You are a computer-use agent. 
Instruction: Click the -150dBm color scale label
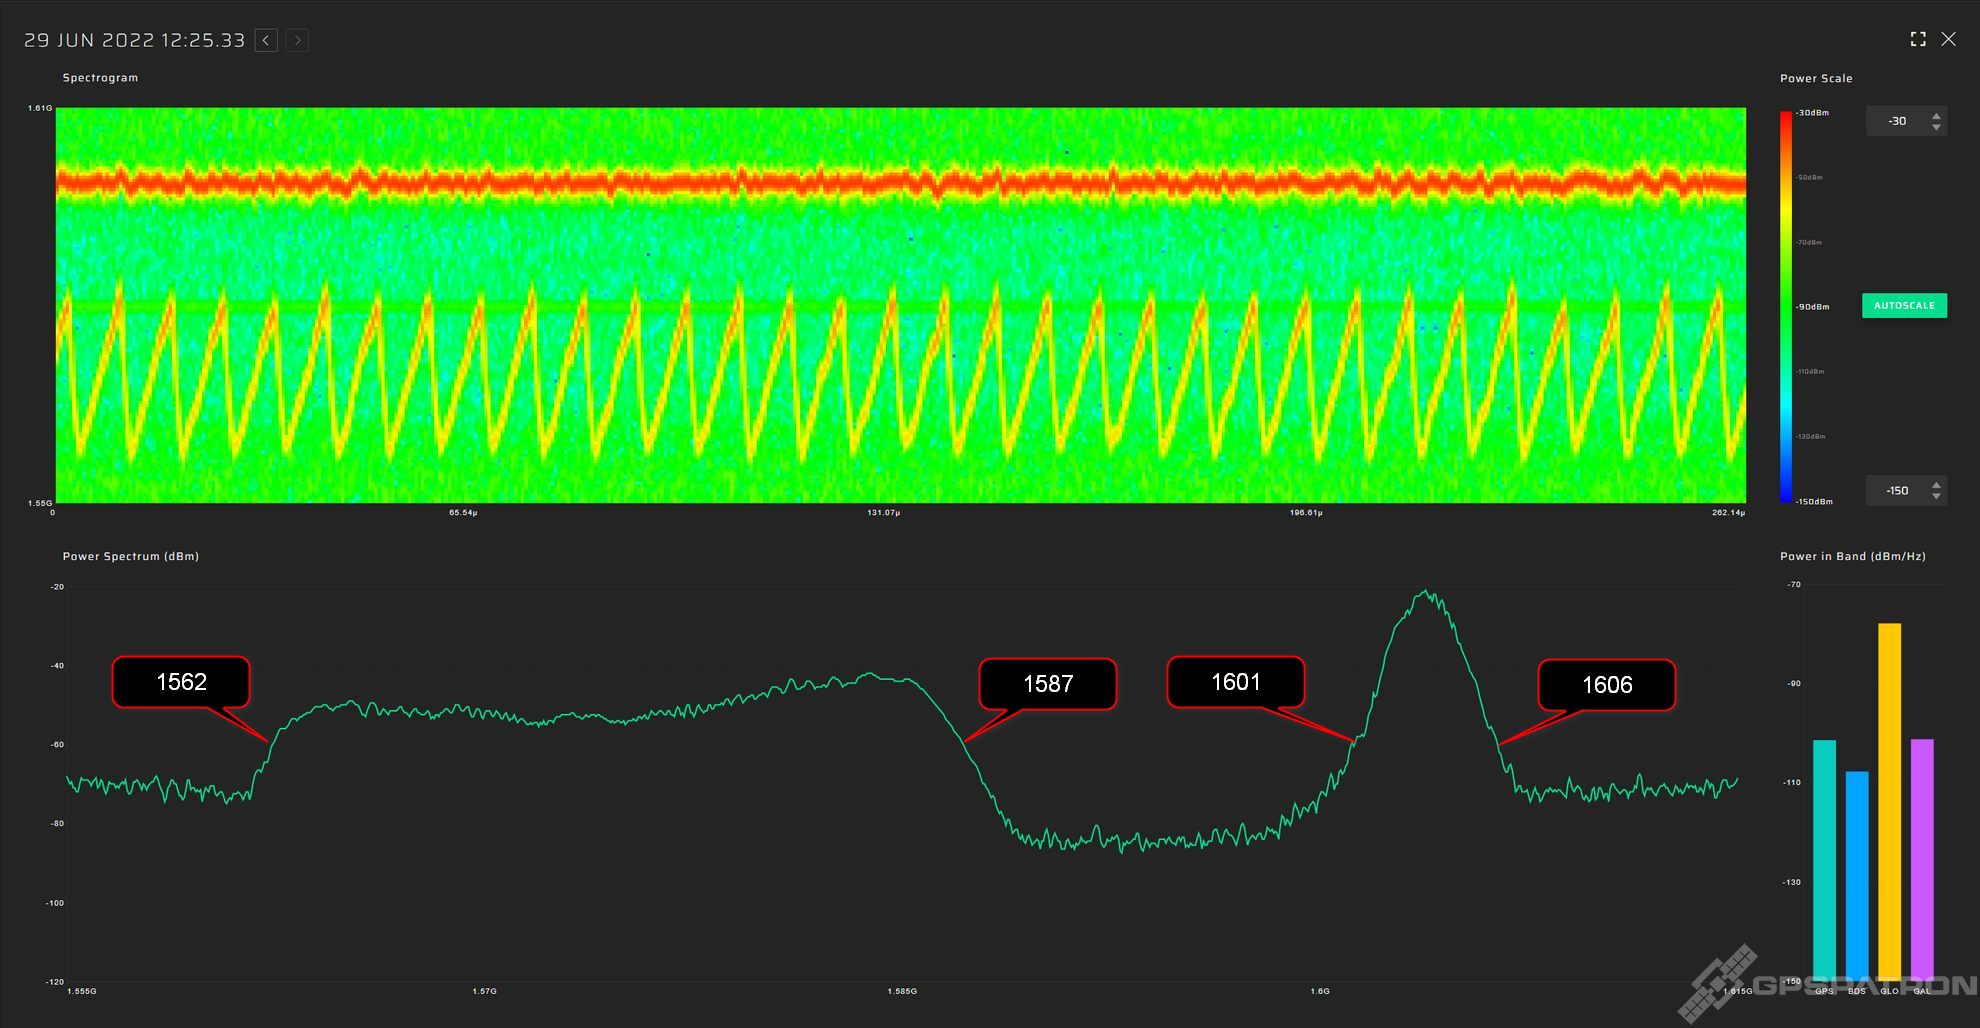(x=1814, y=502)
